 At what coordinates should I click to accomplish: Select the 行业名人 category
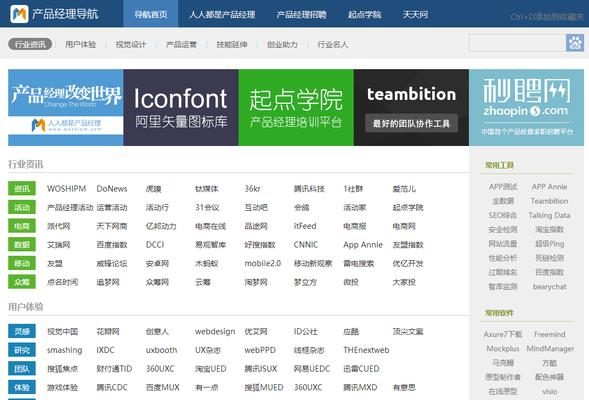tap(332, 44)
